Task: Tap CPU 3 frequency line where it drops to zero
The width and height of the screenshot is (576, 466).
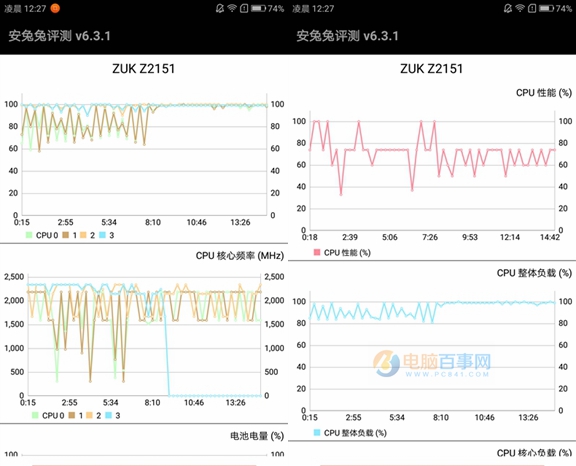Action: (x=169, y=395)
